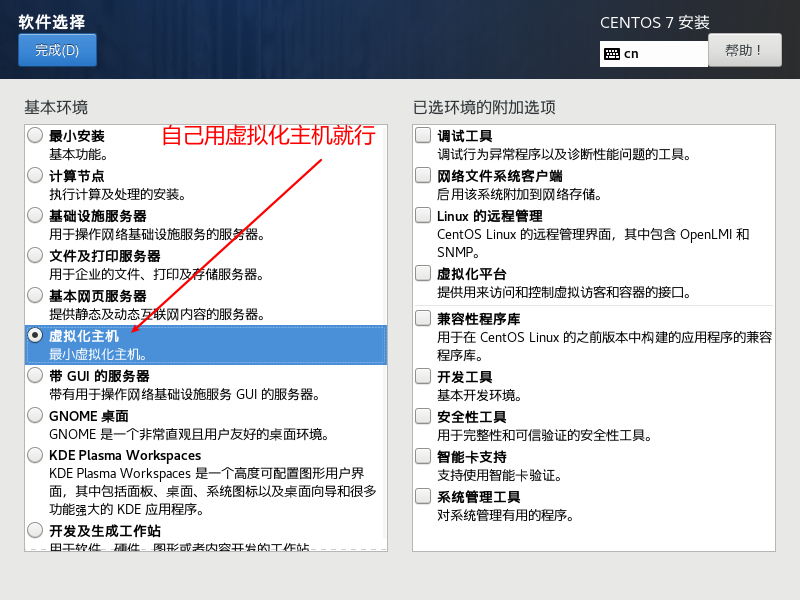Tick the 智能卡支持 checkbox
The height and width of the screenshot is (600, 800).
point(423,456)
